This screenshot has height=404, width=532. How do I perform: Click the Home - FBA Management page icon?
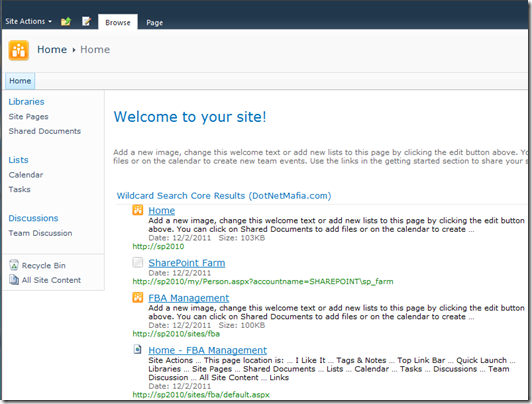pyautogui.click(x=137, y=349)
